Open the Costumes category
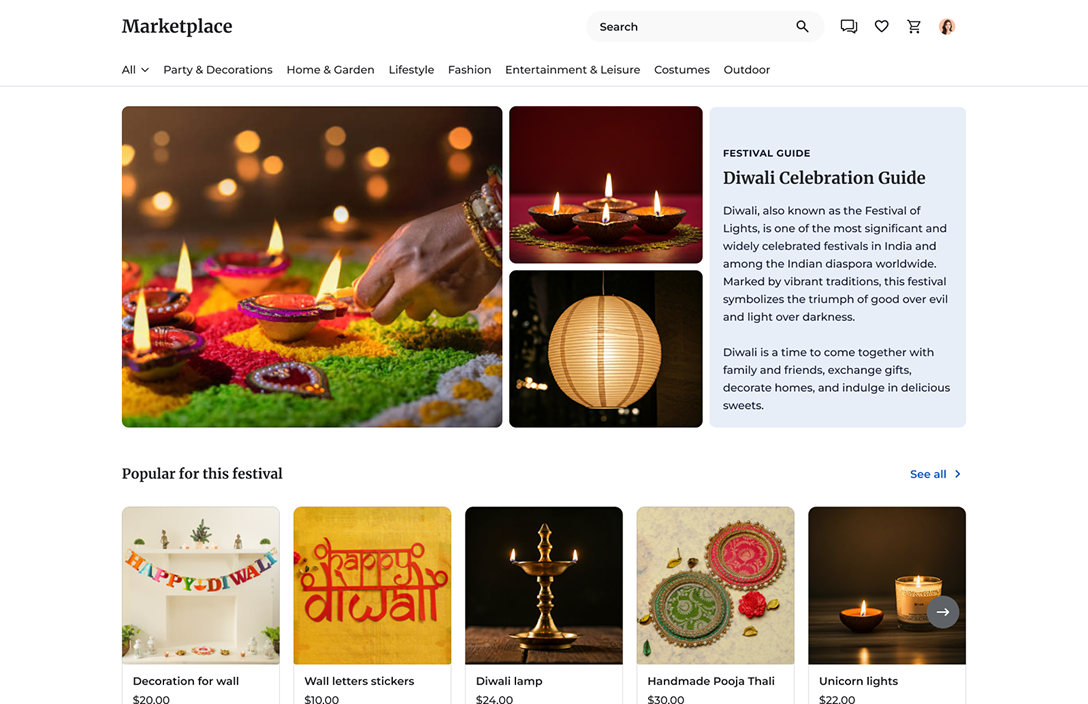 pyautogui.click(x=682, y=69)
